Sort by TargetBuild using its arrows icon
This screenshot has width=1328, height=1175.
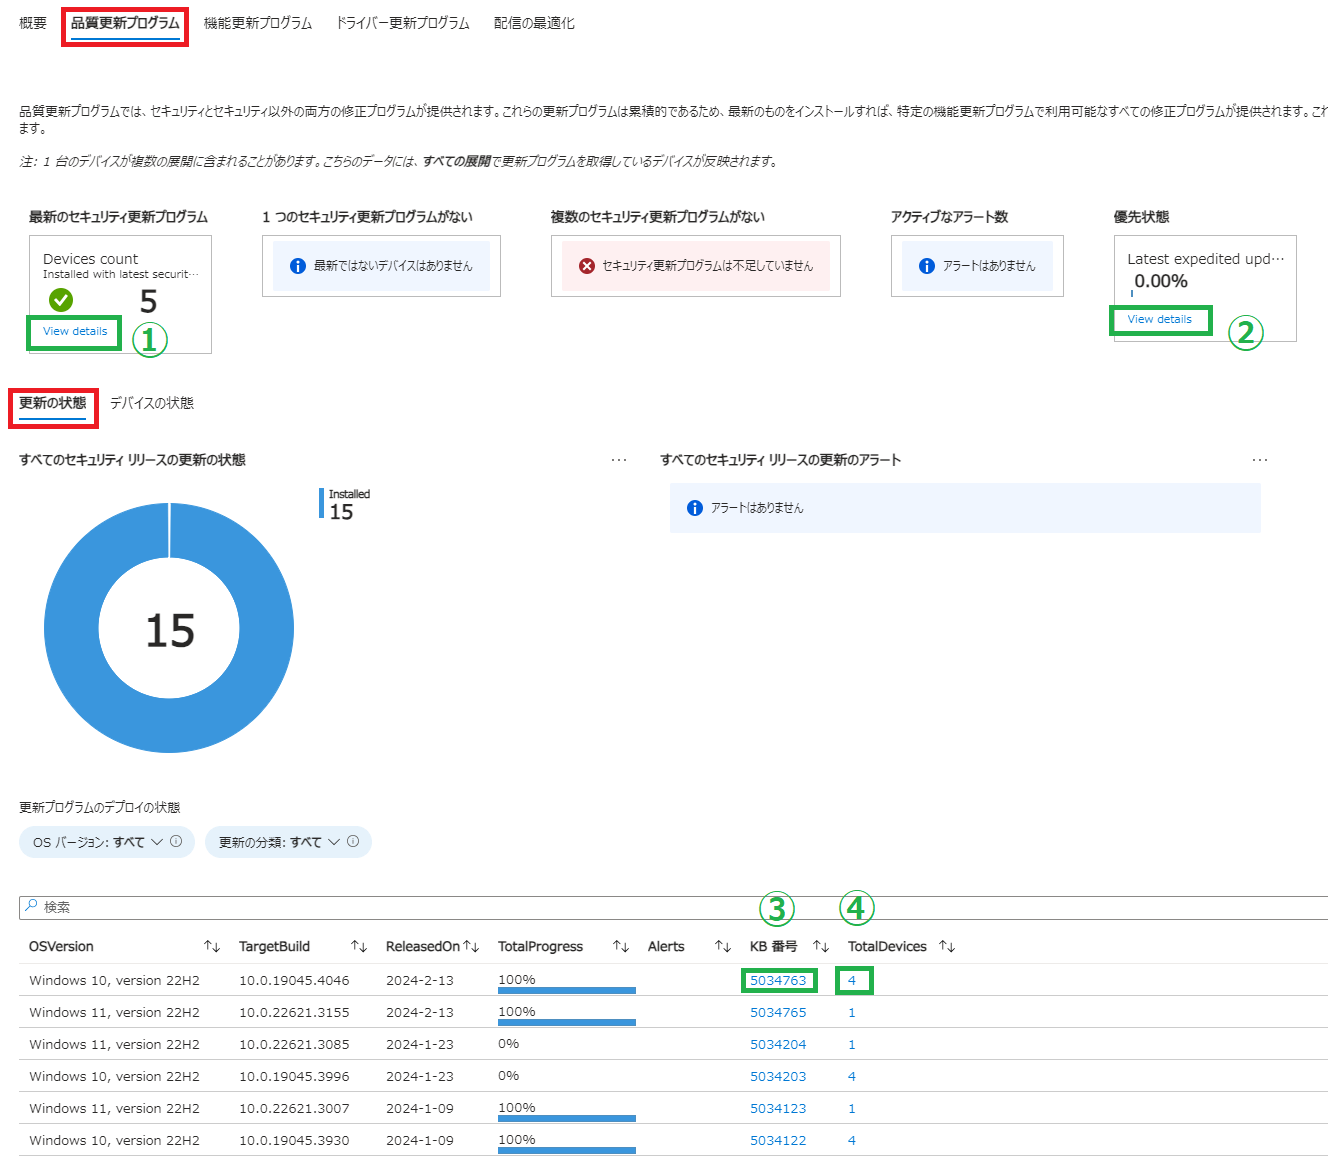(359, 946)
